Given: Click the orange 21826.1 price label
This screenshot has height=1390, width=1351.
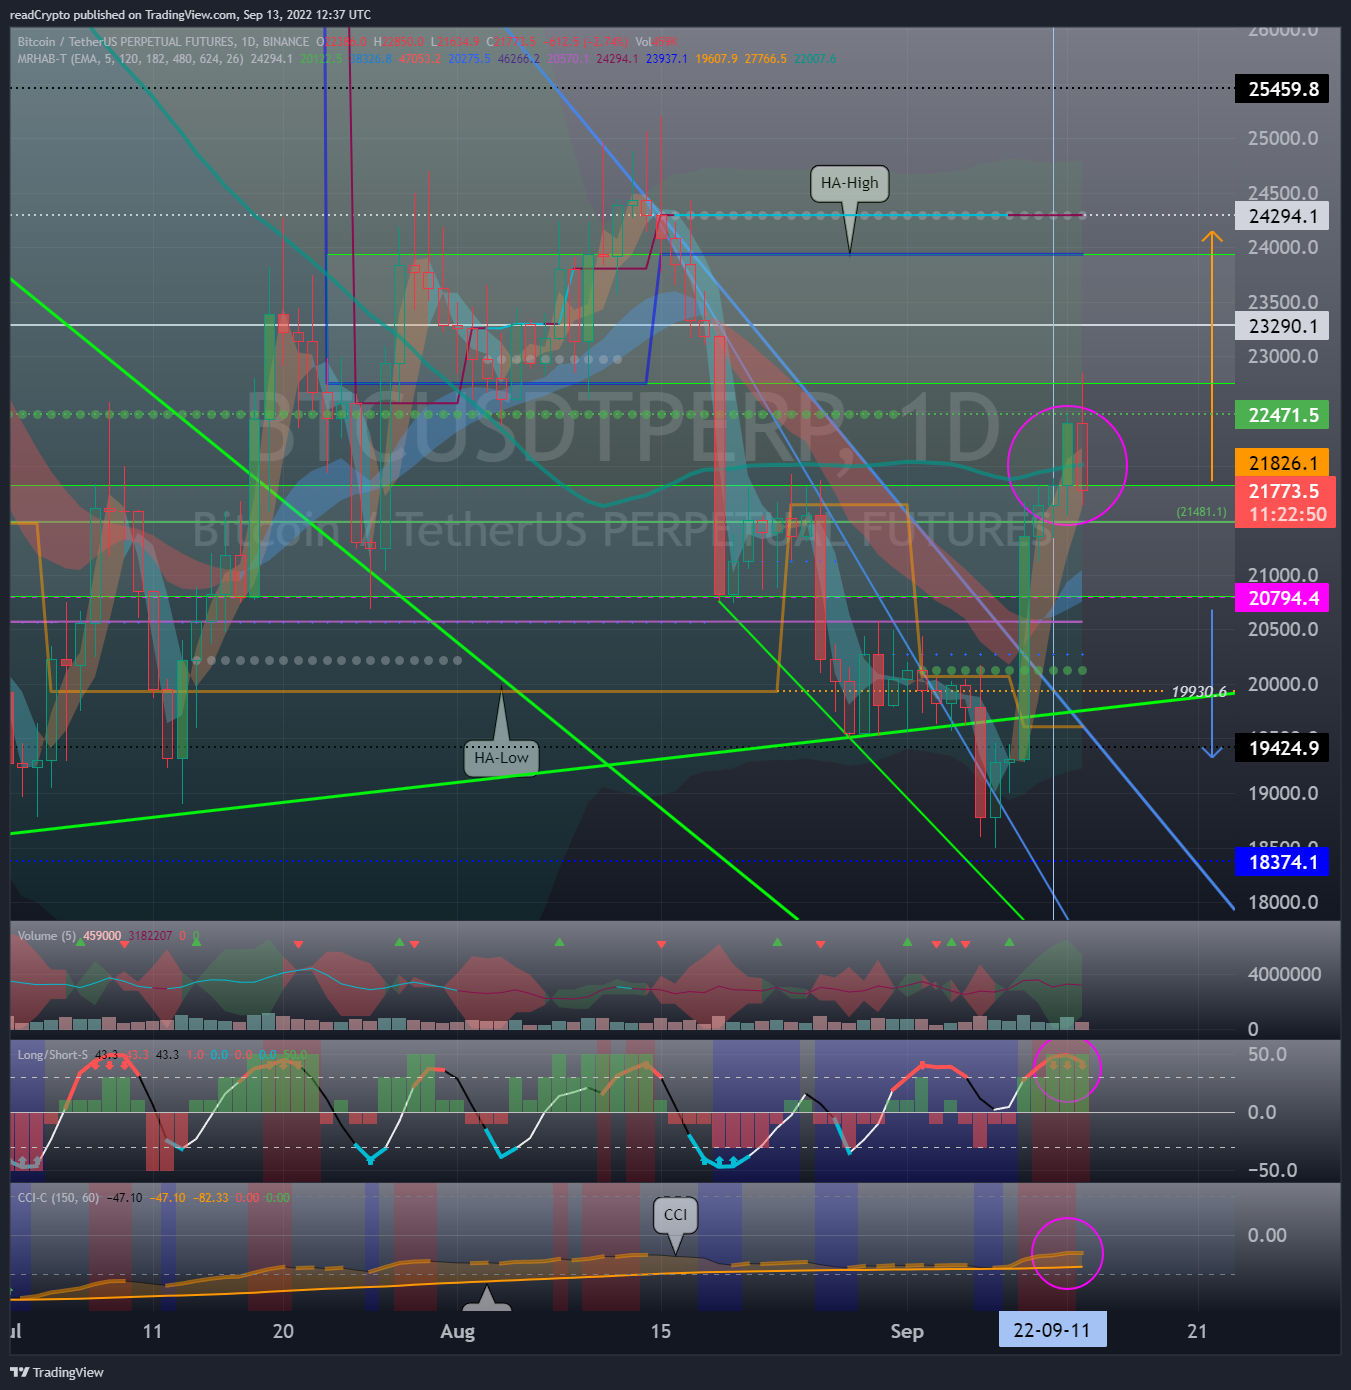Looking at the screenshot, I should pyautogui.click(x=1283, y=463).
